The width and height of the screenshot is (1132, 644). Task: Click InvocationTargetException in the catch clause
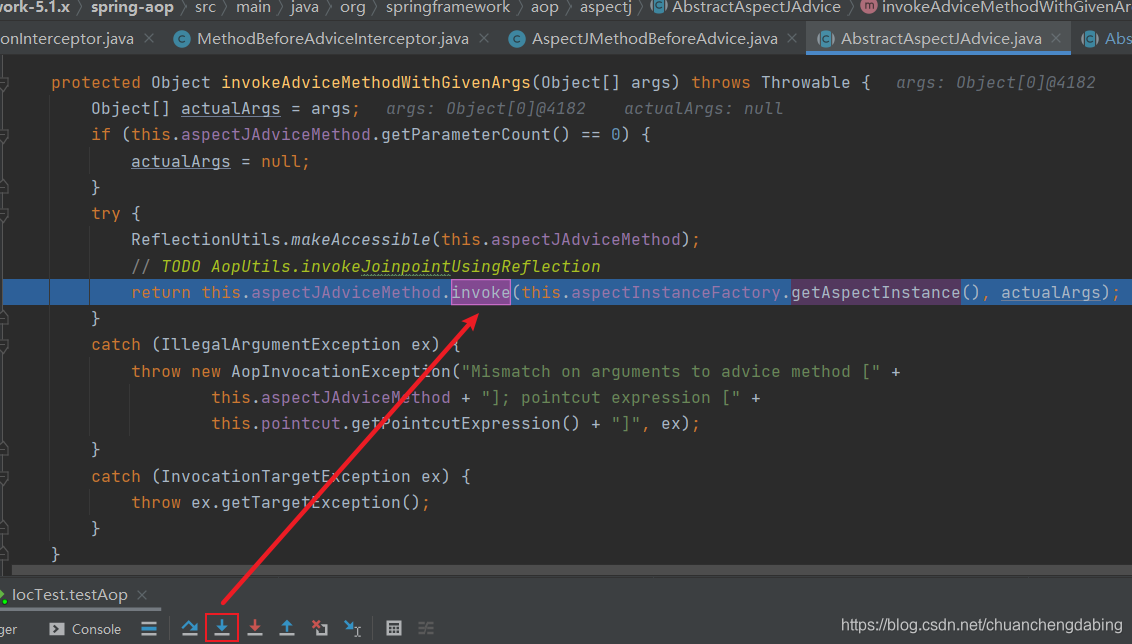coord(286,477)
